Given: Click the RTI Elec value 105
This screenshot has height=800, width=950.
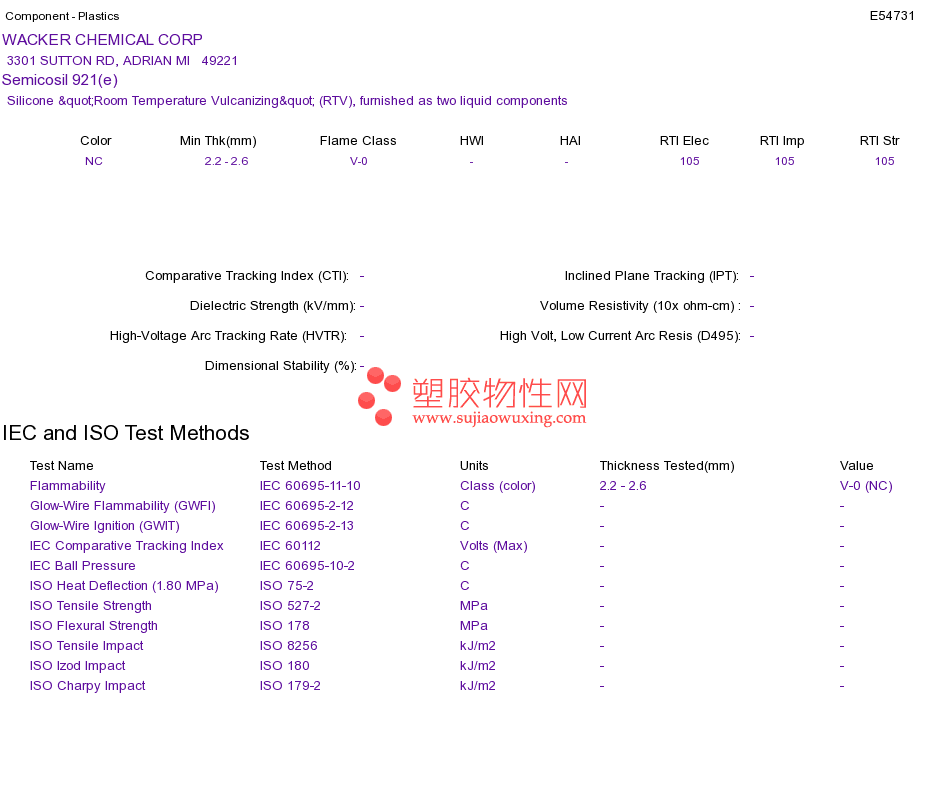Looking at the screenshot, I should coord(689,161).
